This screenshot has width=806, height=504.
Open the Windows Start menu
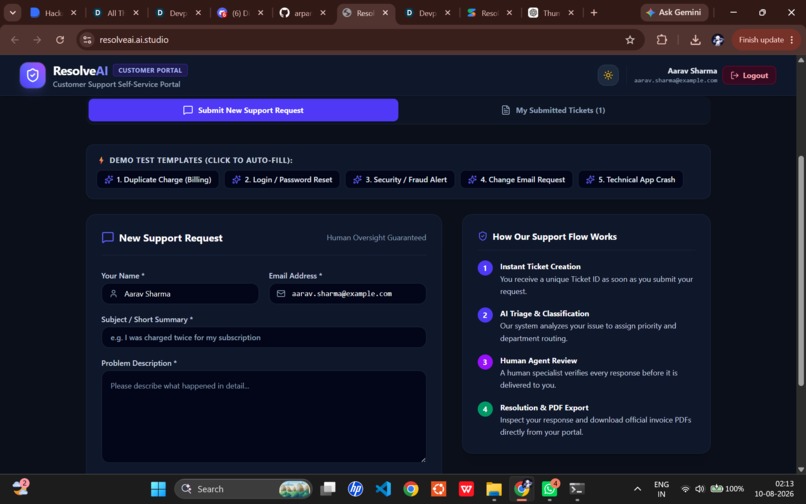coord(158,489)
